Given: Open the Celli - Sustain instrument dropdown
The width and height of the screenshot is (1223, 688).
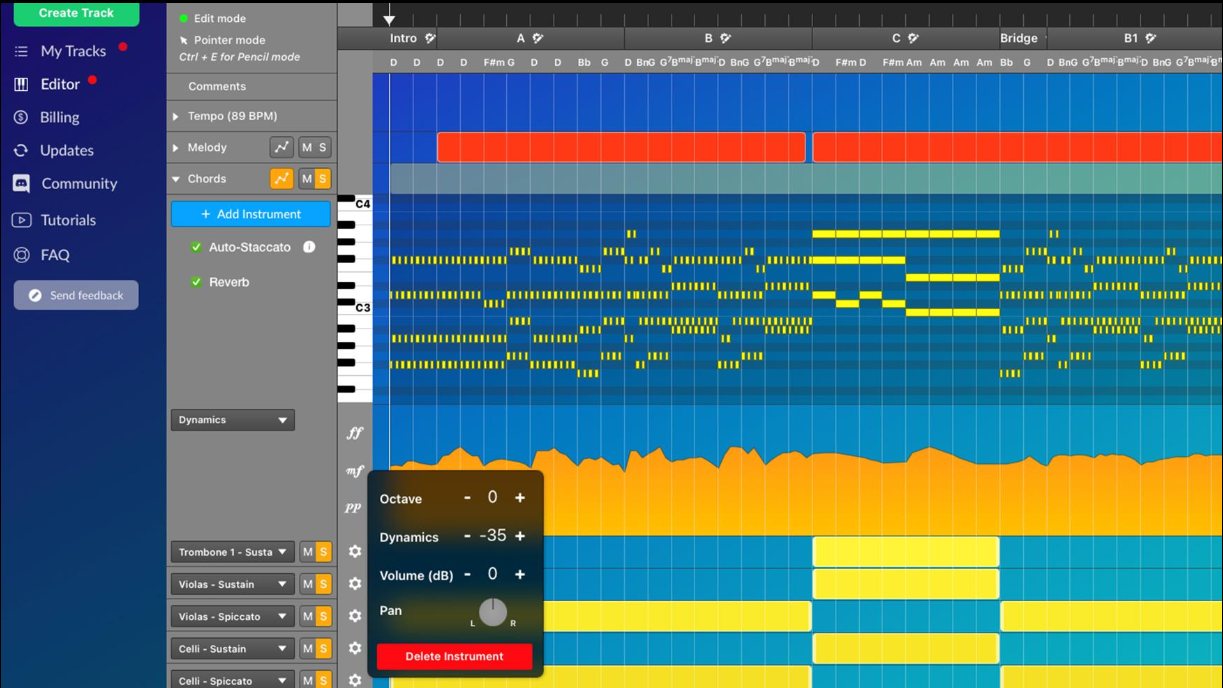Looking at the screenshot, I should 231,648.
